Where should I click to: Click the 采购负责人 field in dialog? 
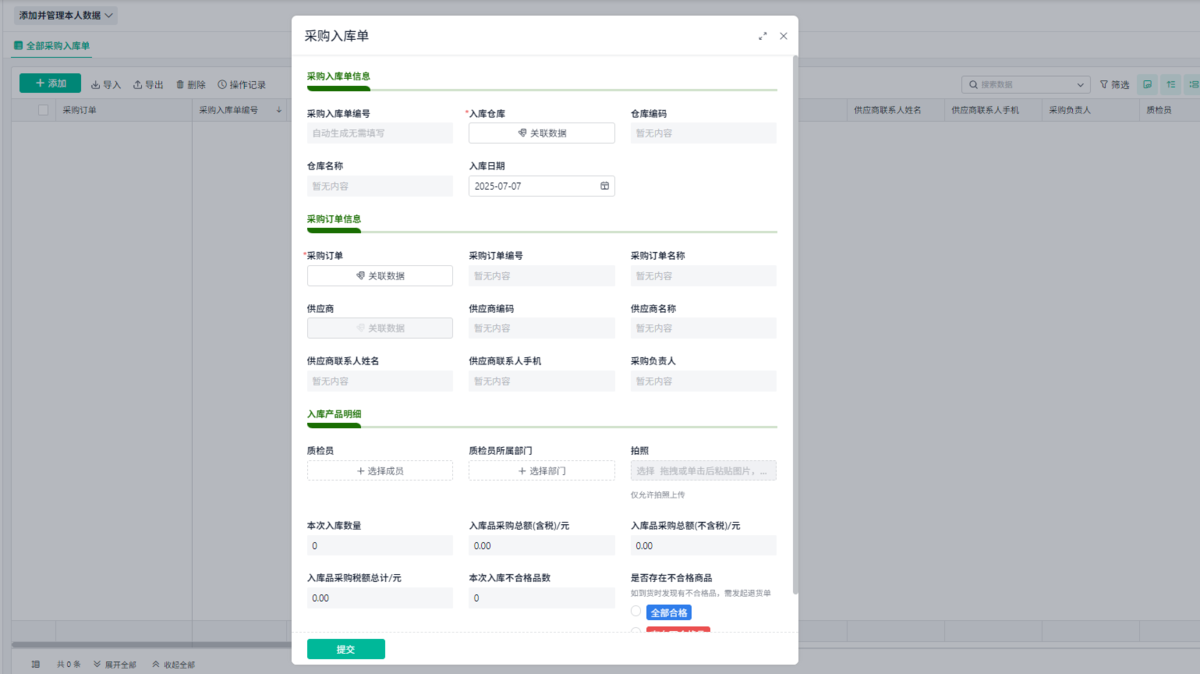(x=703, y=381)
